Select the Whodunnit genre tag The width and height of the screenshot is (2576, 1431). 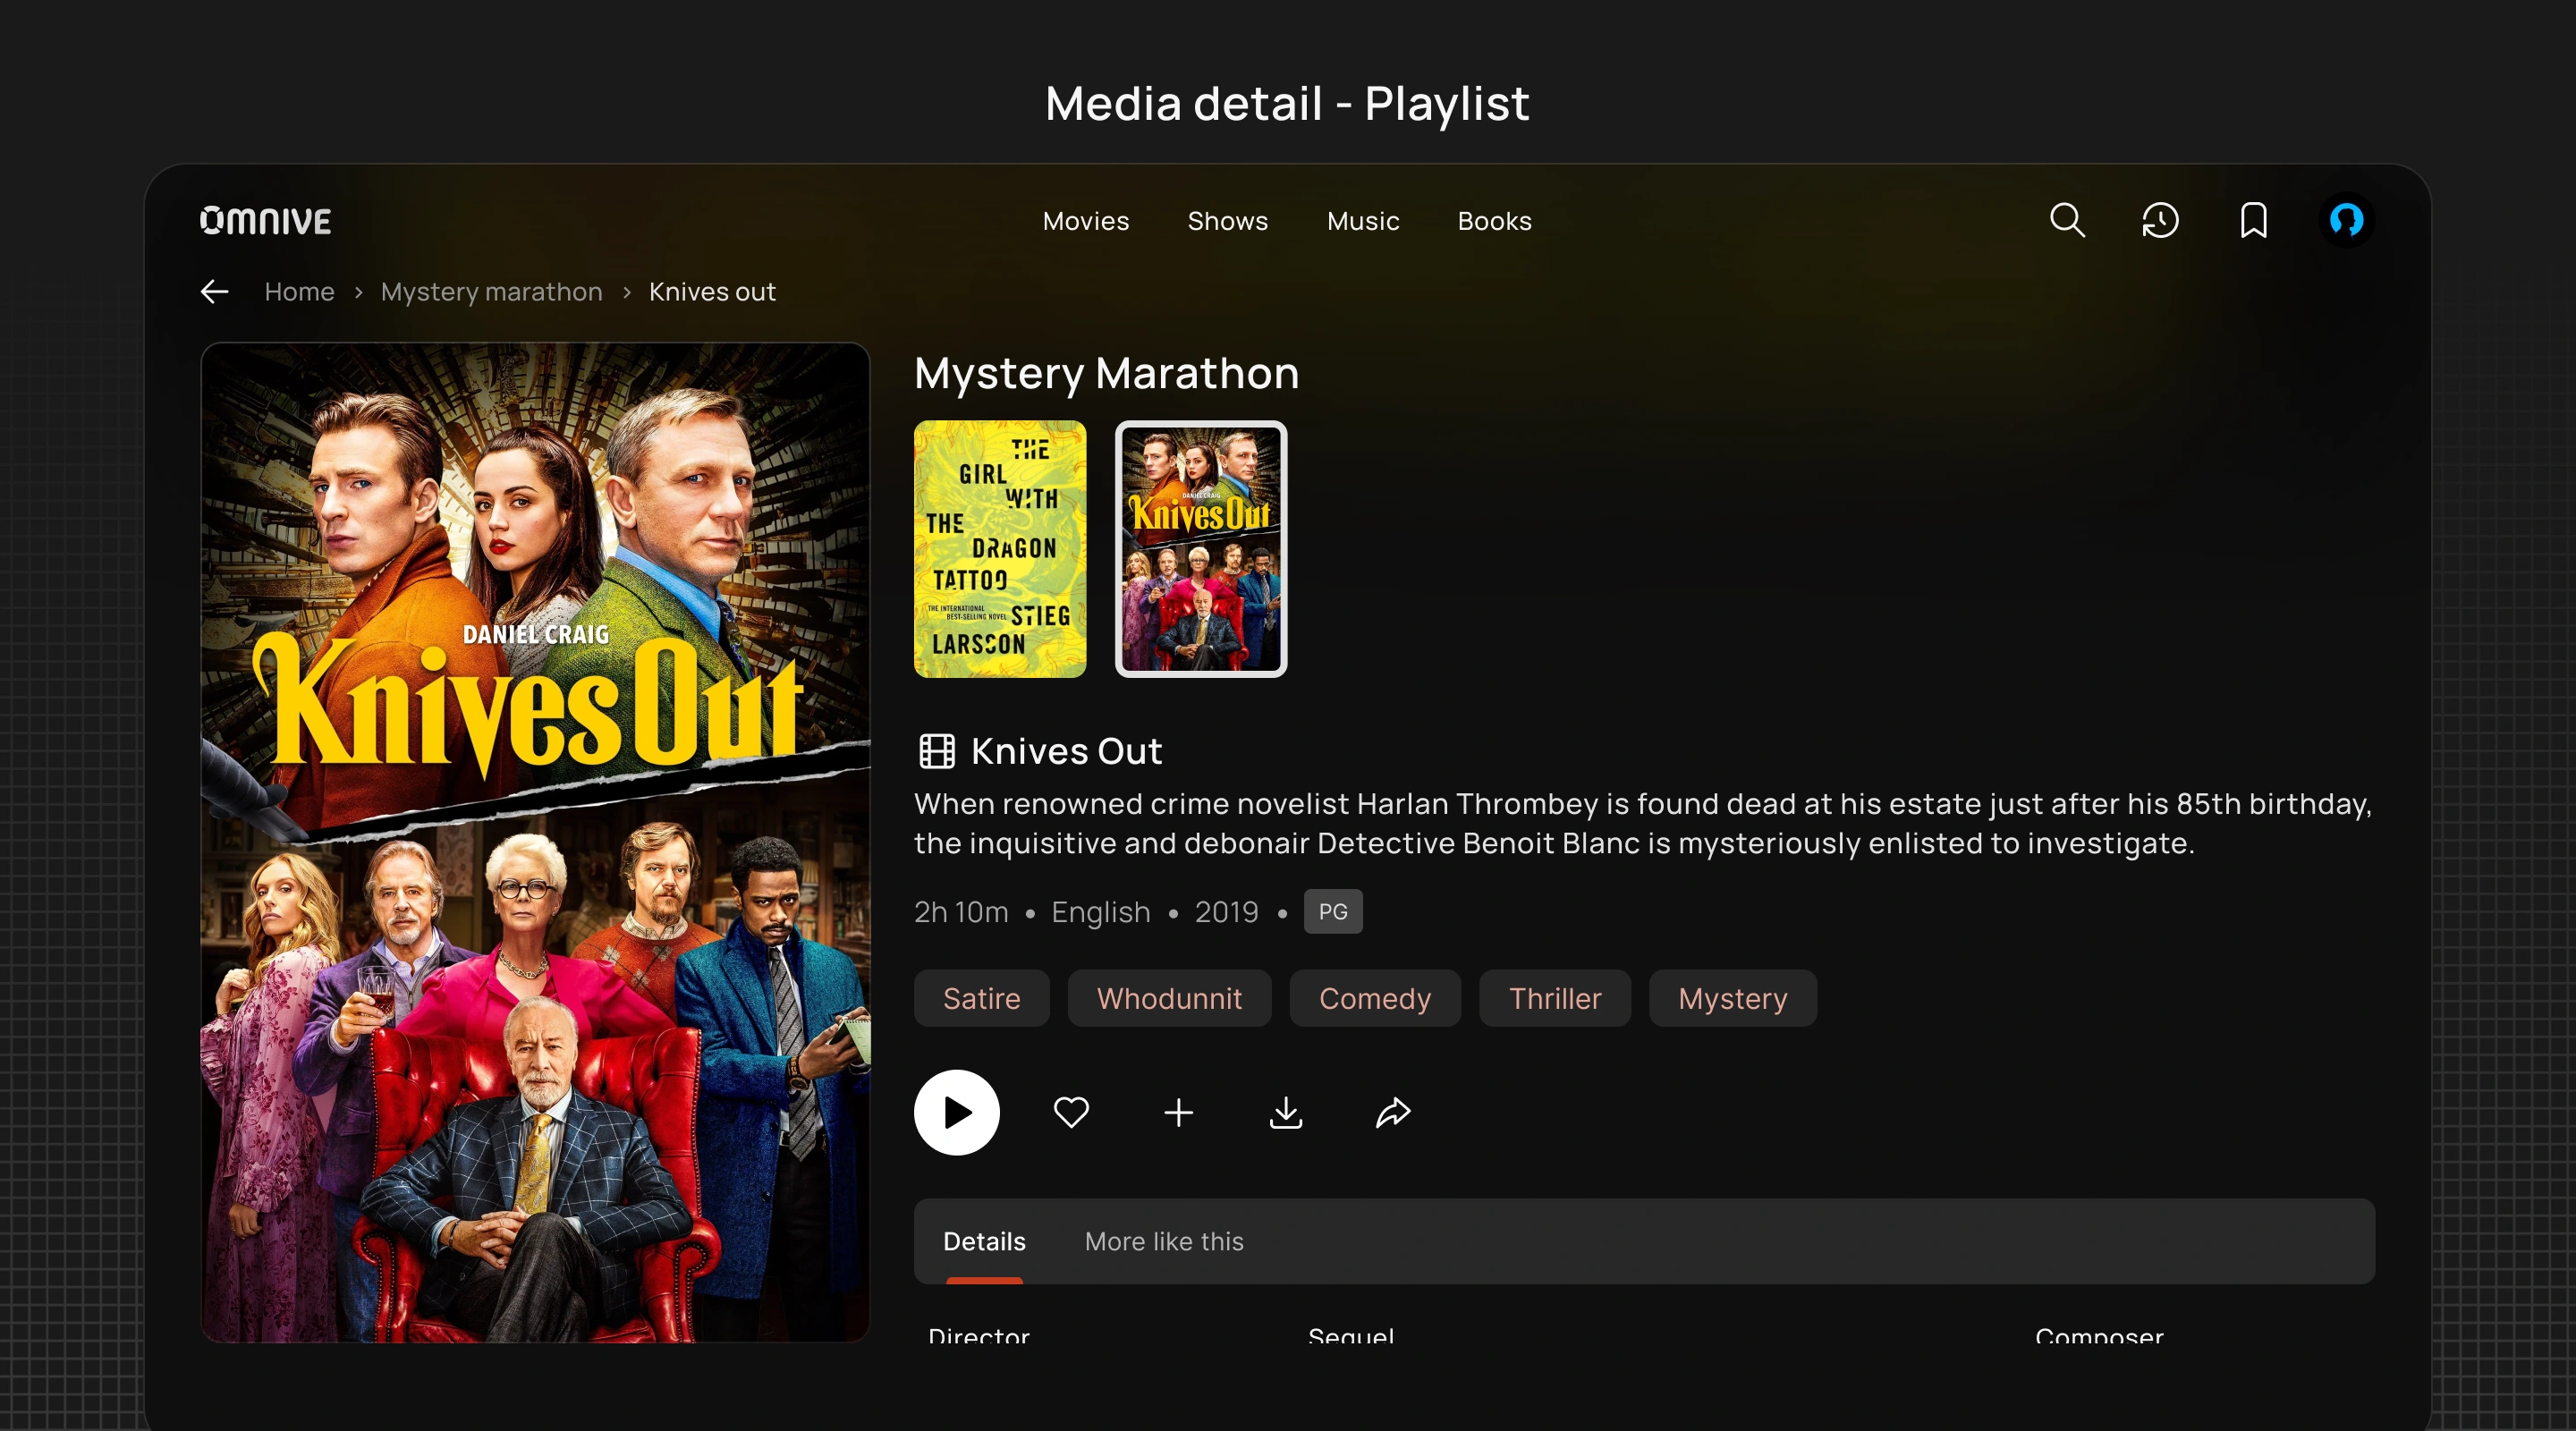click(x=1169, y=998)
